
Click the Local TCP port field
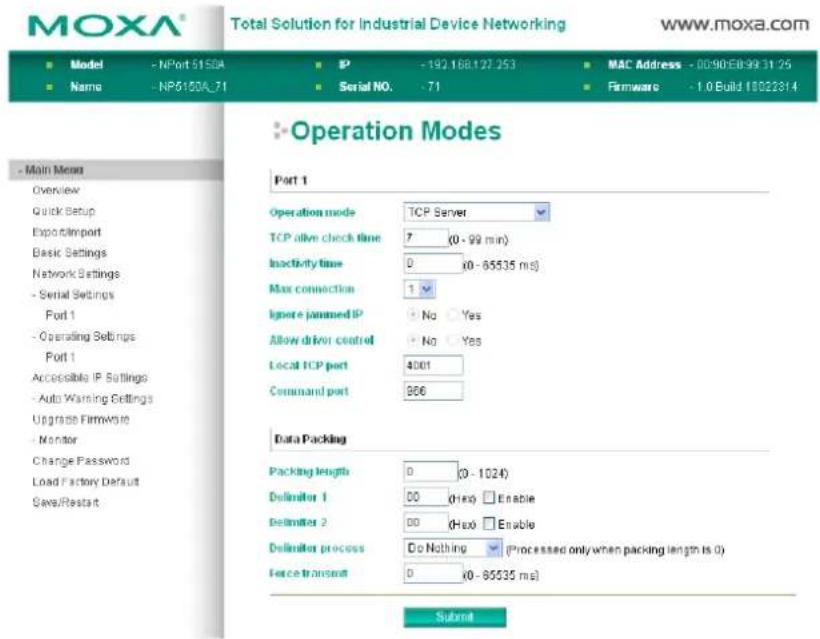click(x=433, y=365)
